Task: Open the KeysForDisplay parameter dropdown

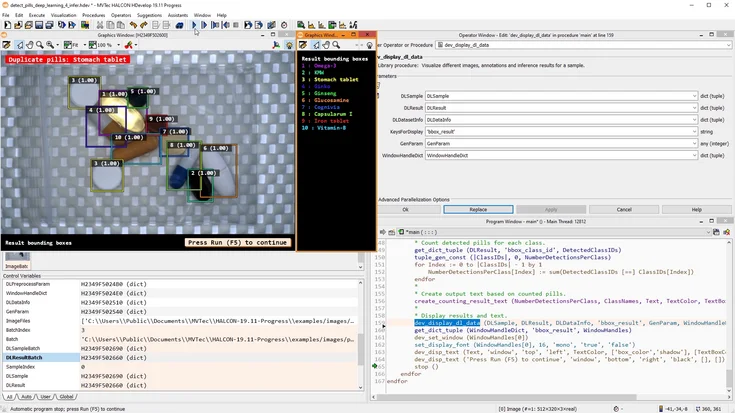Action: (x=694, y=131)
